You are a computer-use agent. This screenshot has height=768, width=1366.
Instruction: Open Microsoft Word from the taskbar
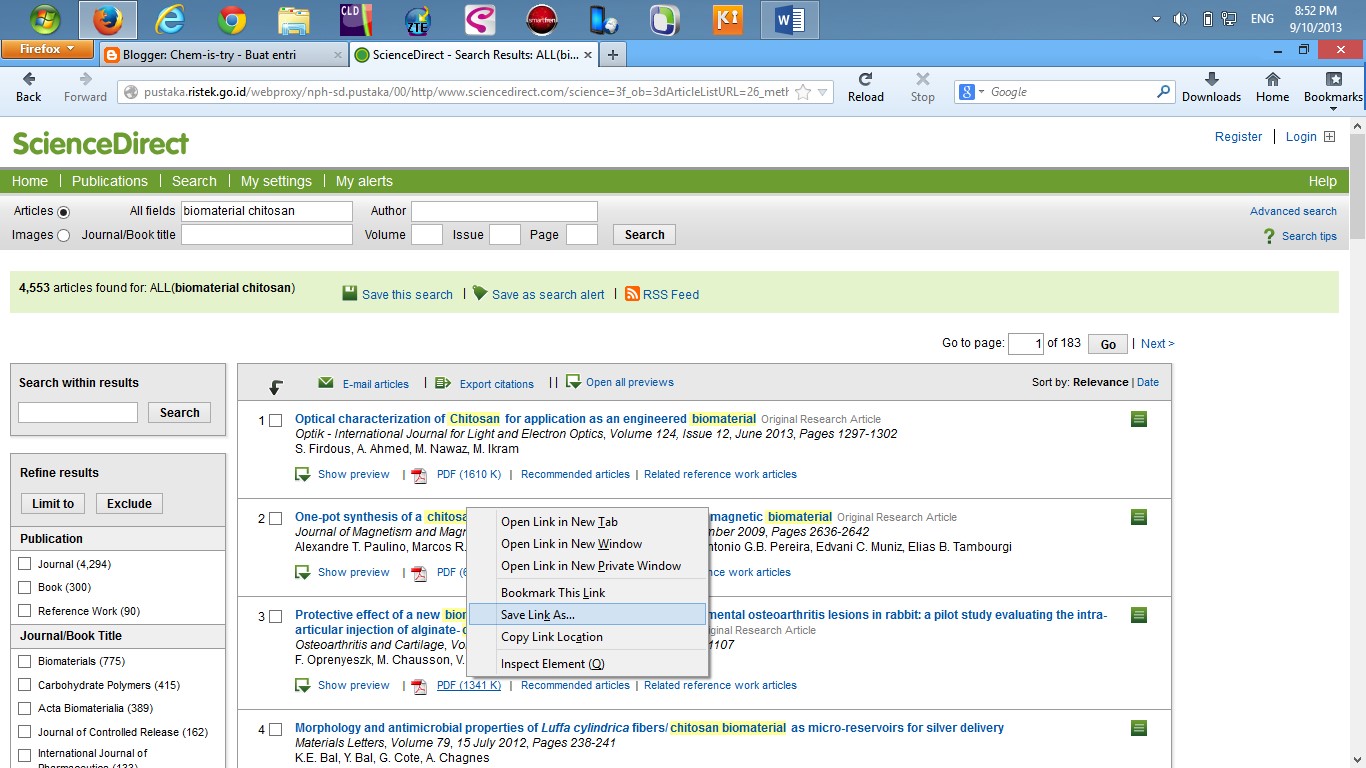point(789,18)
